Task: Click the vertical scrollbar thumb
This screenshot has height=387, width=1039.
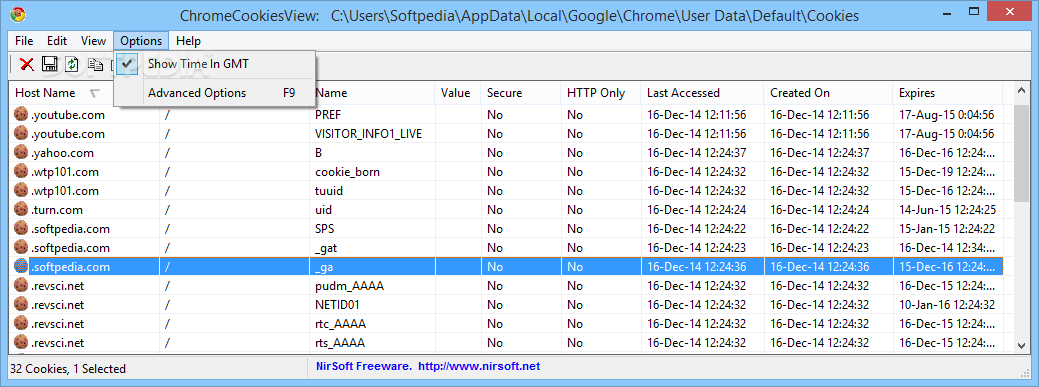Action: click(1022, 153)
